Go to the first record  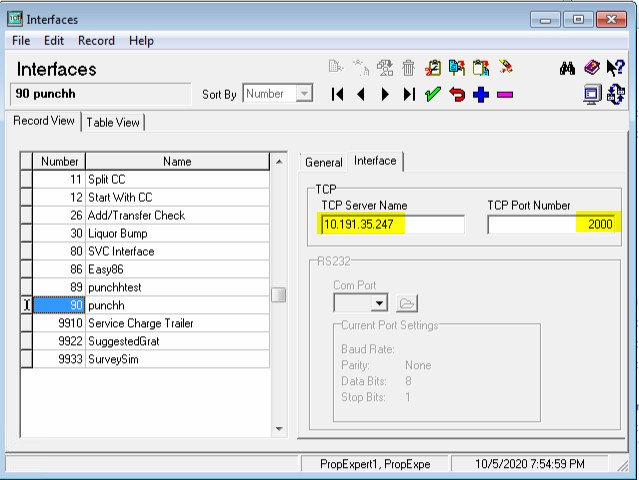[337, 95]
